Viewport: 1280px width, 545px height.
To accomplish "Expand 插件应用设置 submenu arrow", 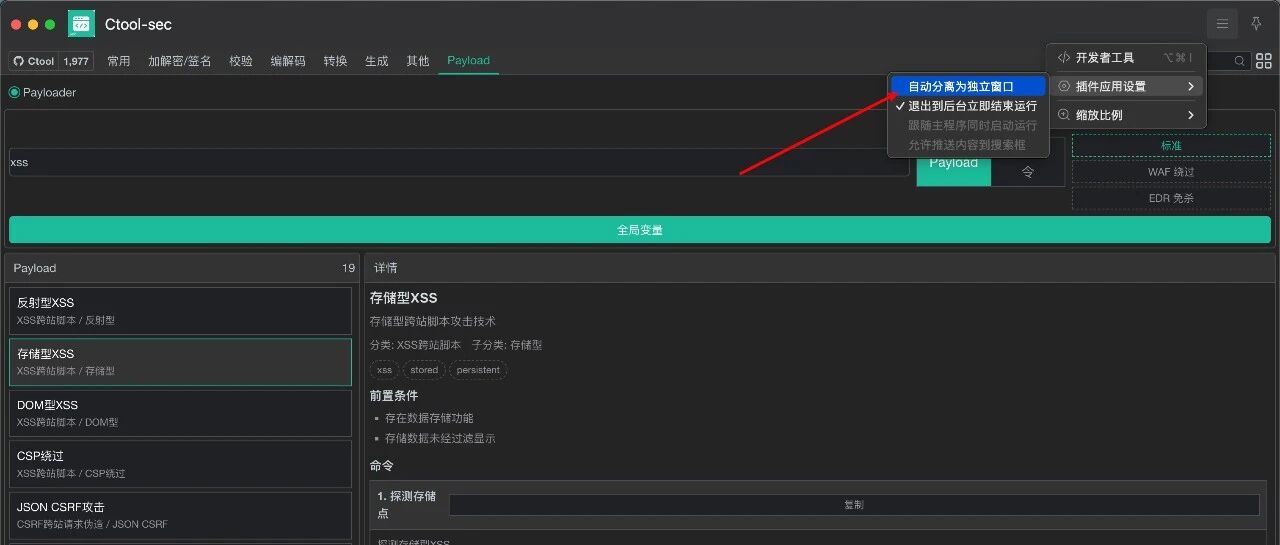I will [1191, 87].
